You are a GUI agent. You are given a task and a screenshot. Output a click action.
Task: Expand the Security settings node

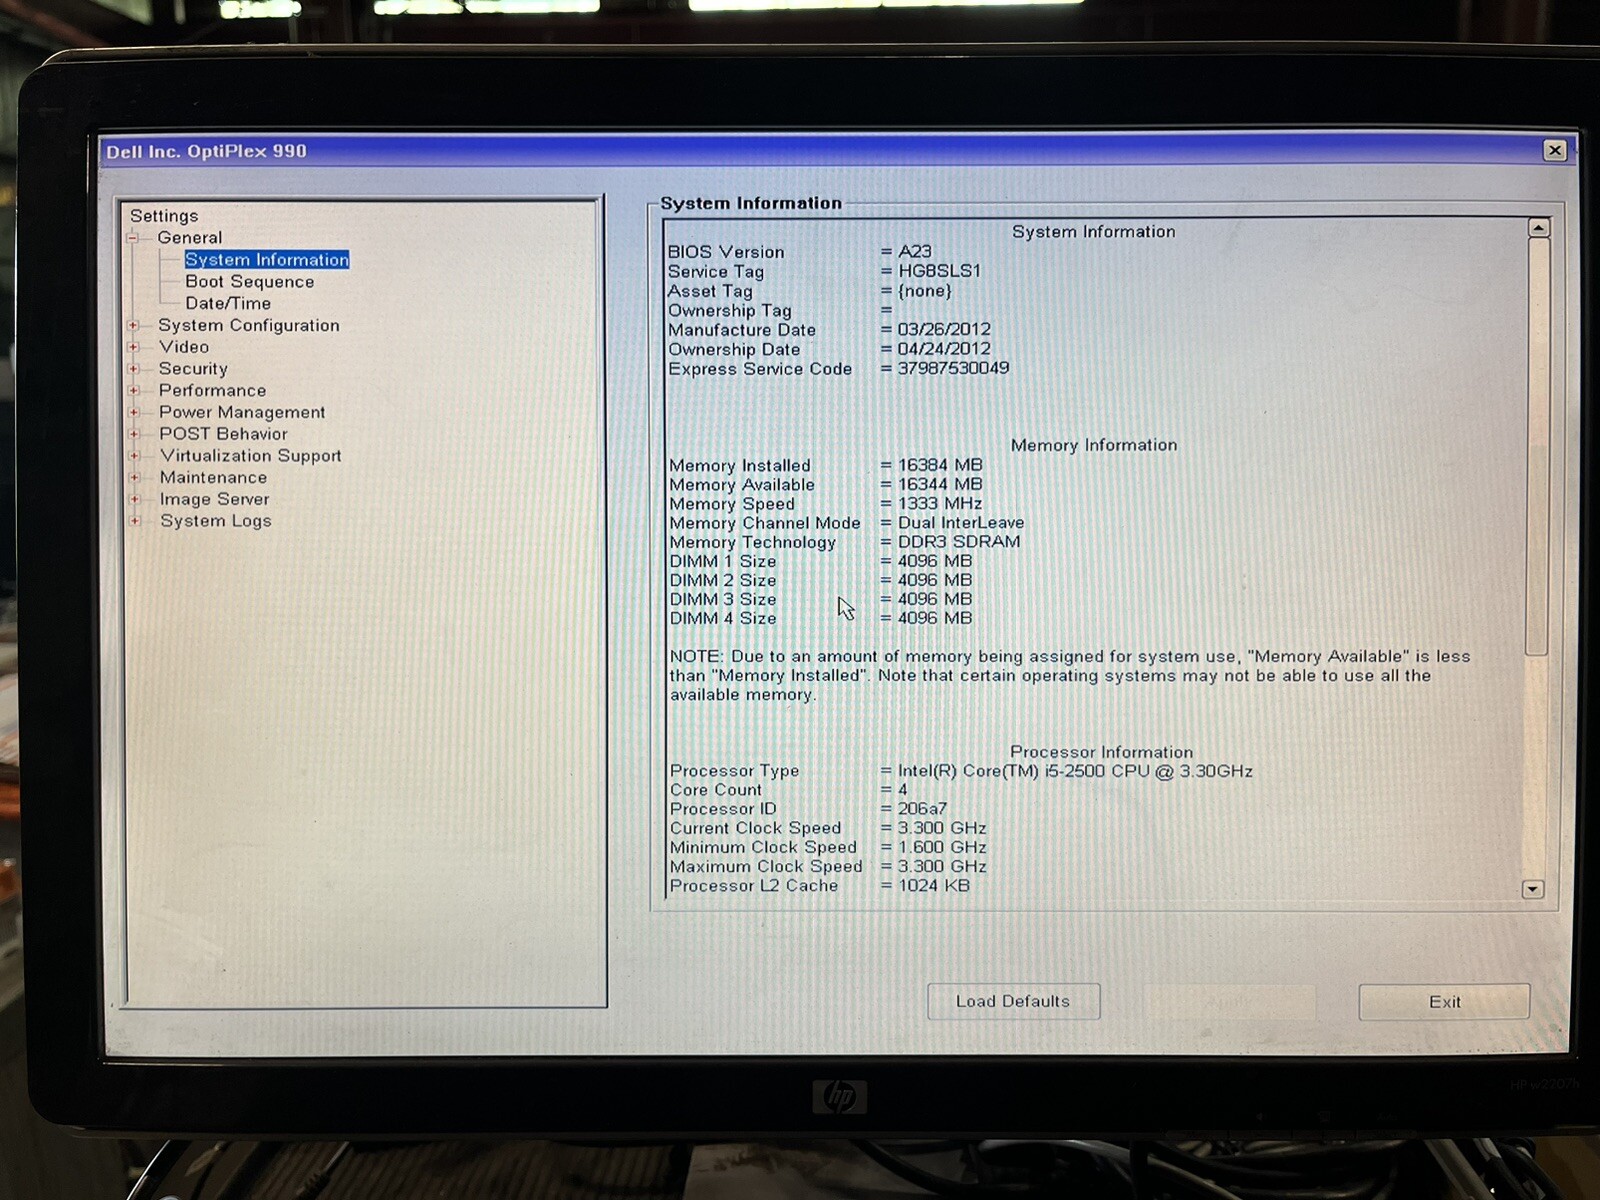(x=133, y=369)
